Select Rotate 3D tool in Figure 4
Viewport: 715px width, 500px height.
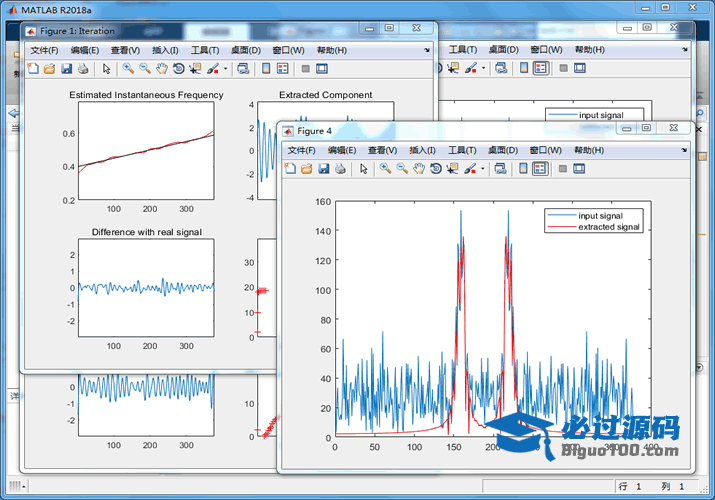pos(435,169)
